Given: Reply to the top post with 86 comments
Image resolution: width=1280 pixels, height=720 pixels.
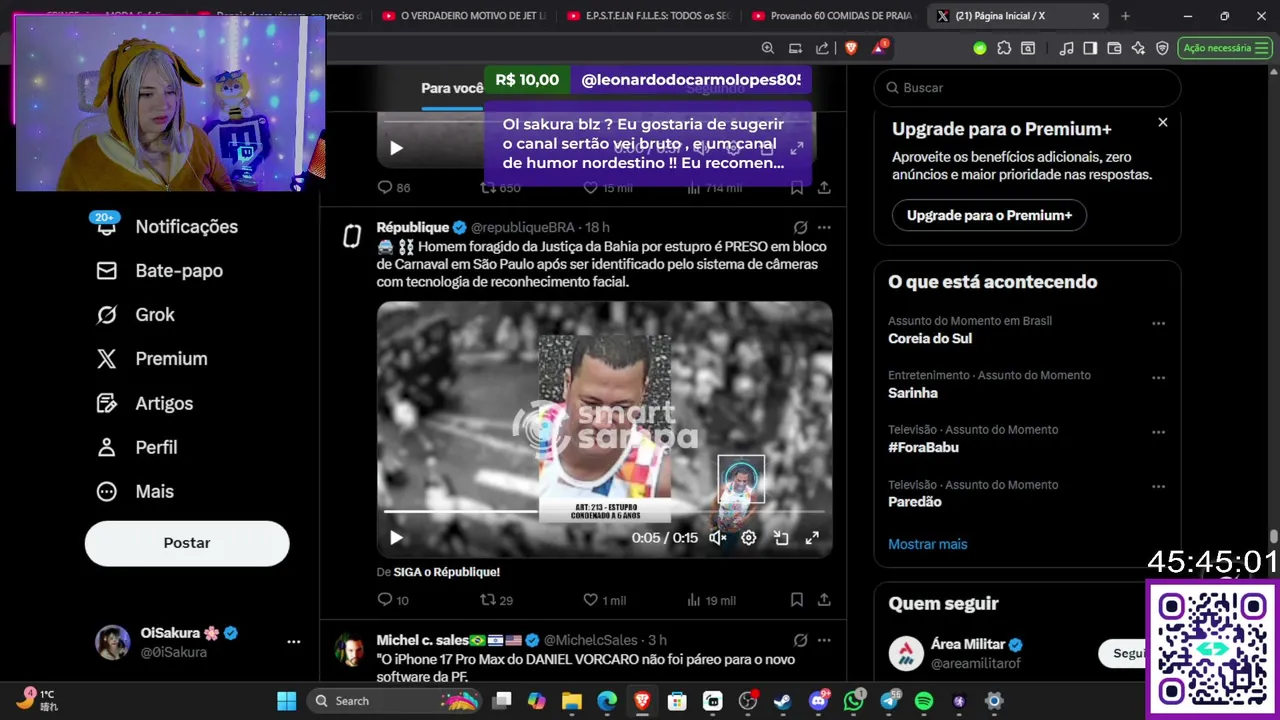Looking at the screenshot, I should [x=393, y=187].
